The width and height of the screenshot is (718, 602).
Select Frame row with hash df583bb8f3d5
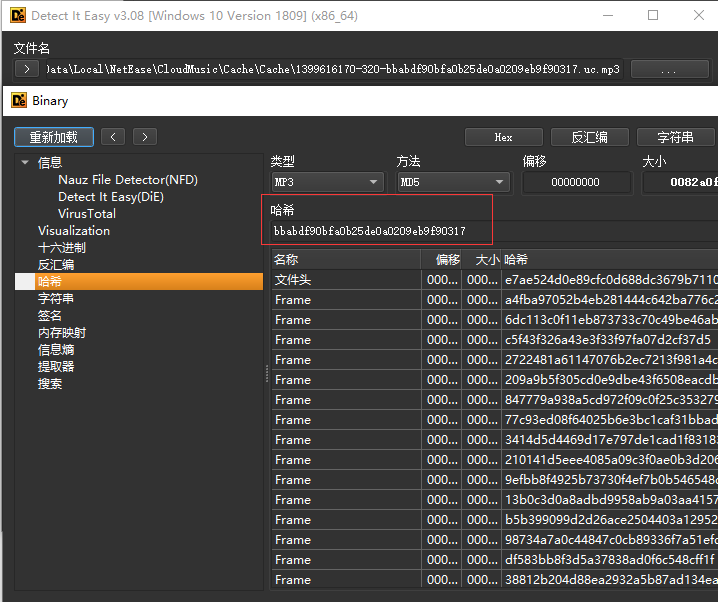point(495,559)
